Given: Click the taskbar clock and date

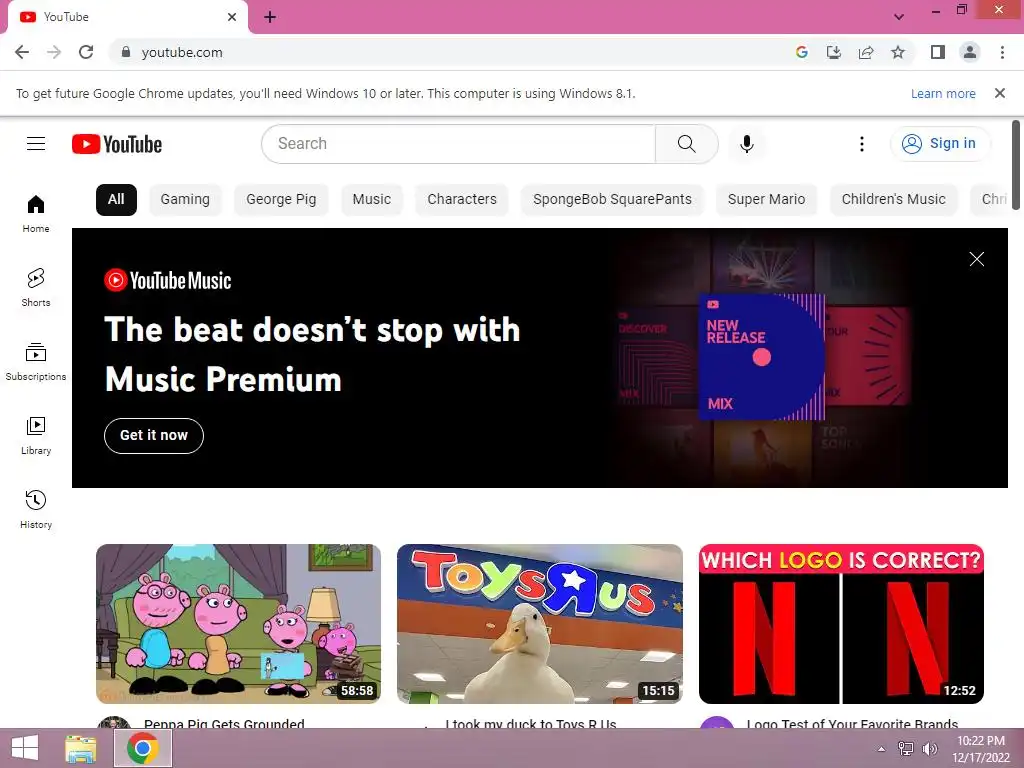Looking at the screenshot, I should click(981, 749).
